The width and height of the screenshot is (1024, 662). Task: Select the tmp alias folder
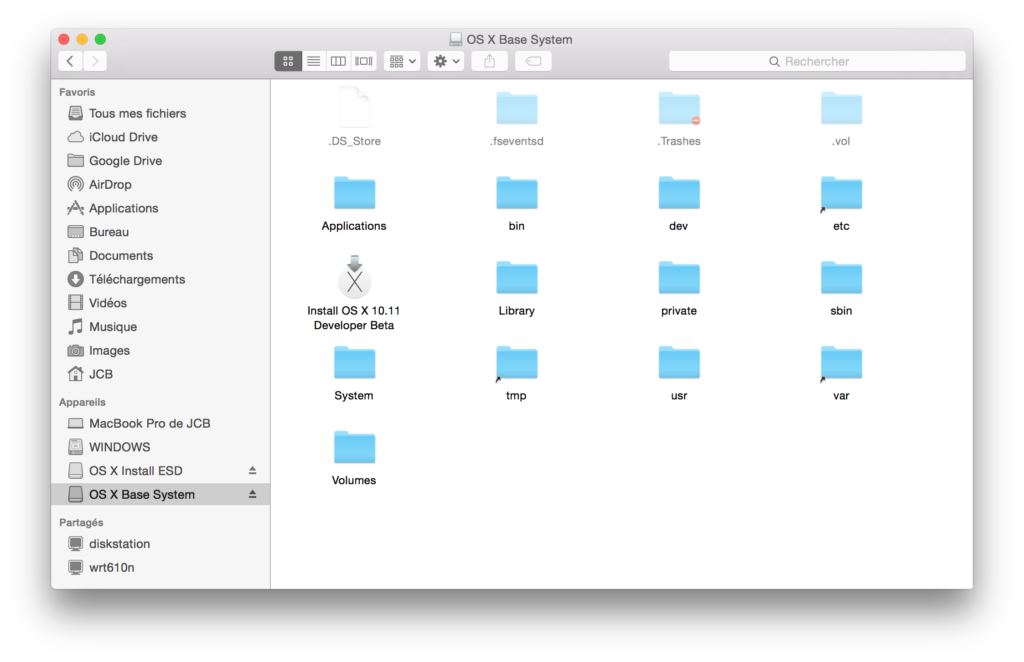[517, 363]
